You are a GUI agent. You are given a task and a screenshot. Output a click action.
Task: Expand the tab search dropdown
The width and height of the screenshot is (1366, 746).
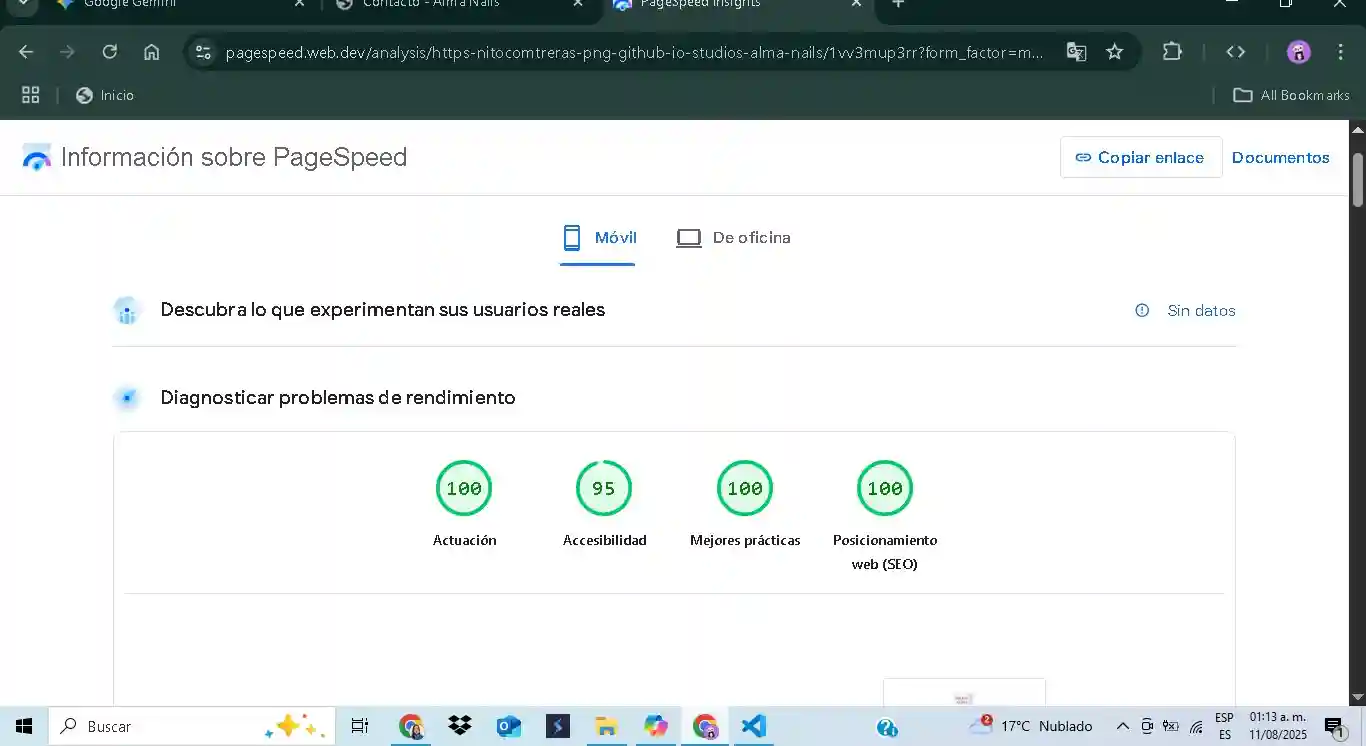tap(22, 4)
